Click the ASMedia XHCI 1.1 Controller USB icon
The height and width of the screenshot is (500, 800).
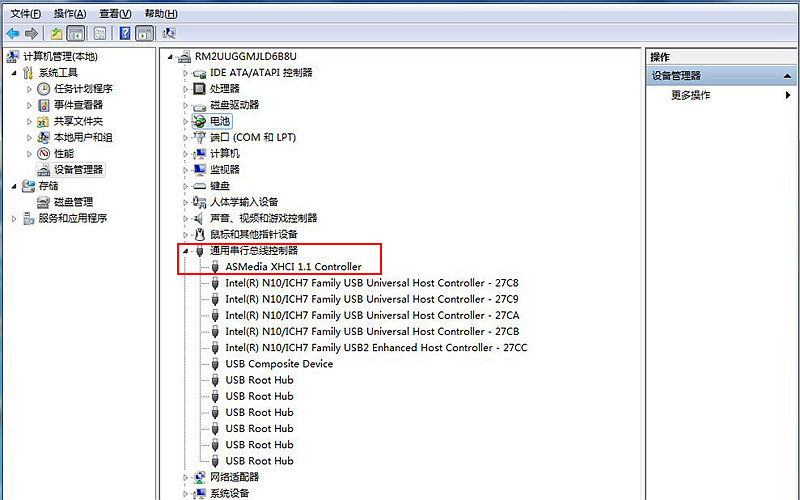[215, 267]
